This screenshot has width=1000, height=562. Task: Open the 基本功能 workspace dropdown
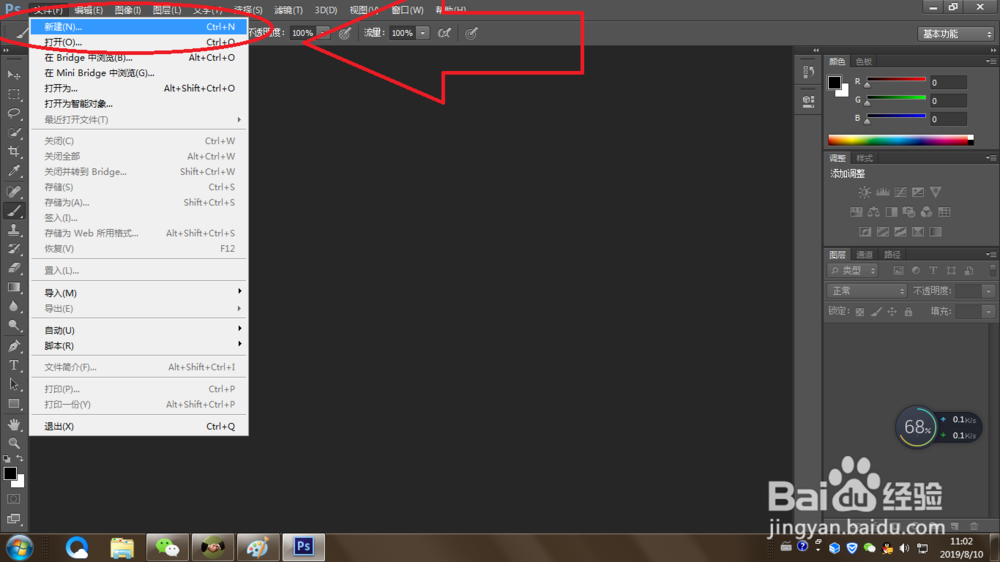(x=956, y=34)
